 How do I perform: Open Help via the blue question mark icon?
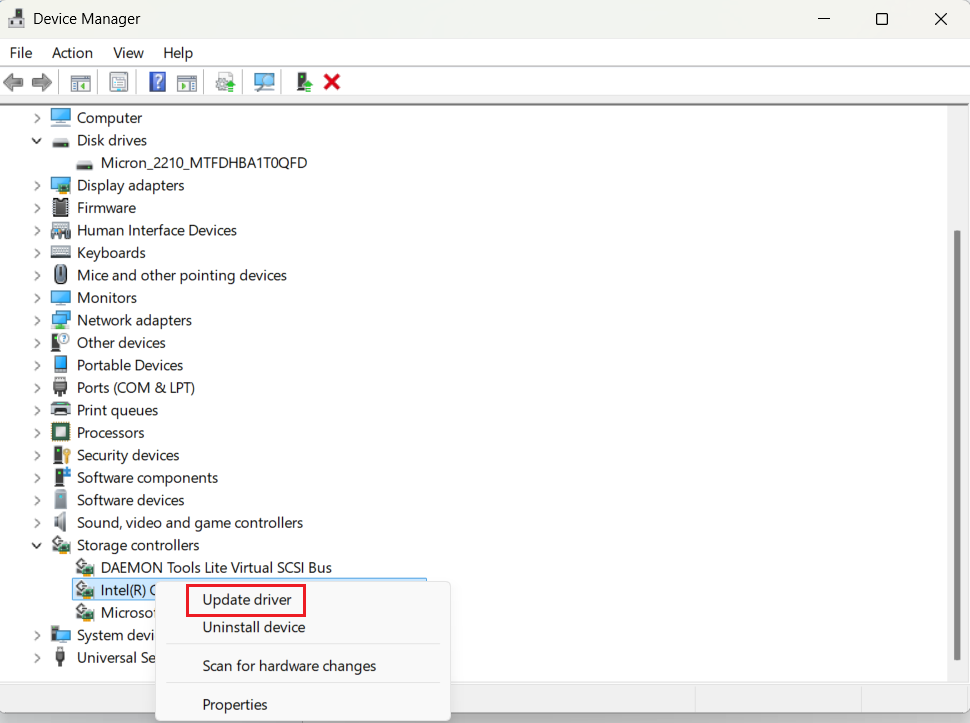tap(157, 82)
